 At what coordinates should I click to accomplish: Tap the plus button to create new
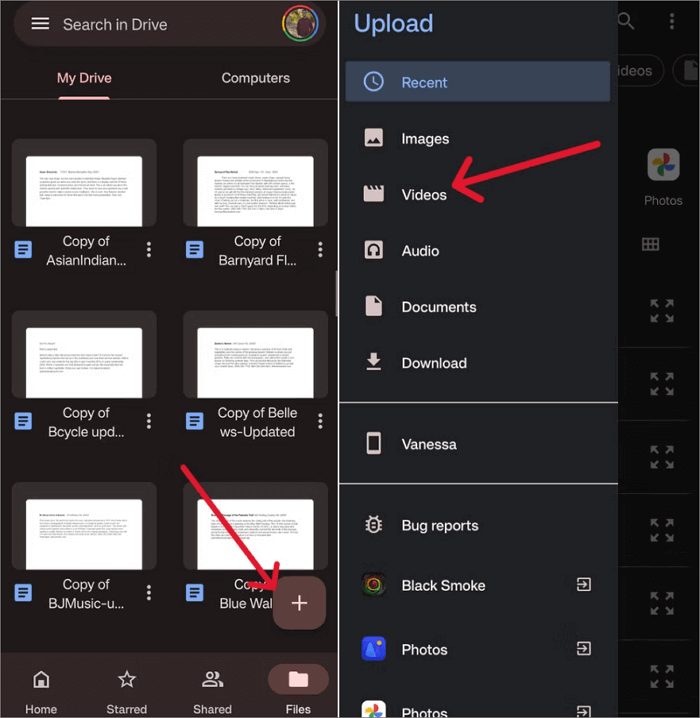point(299,603)
